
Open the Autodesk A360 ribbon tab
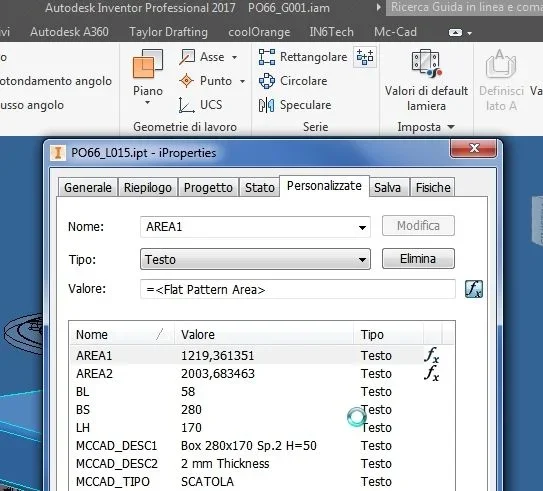(69, 32)
